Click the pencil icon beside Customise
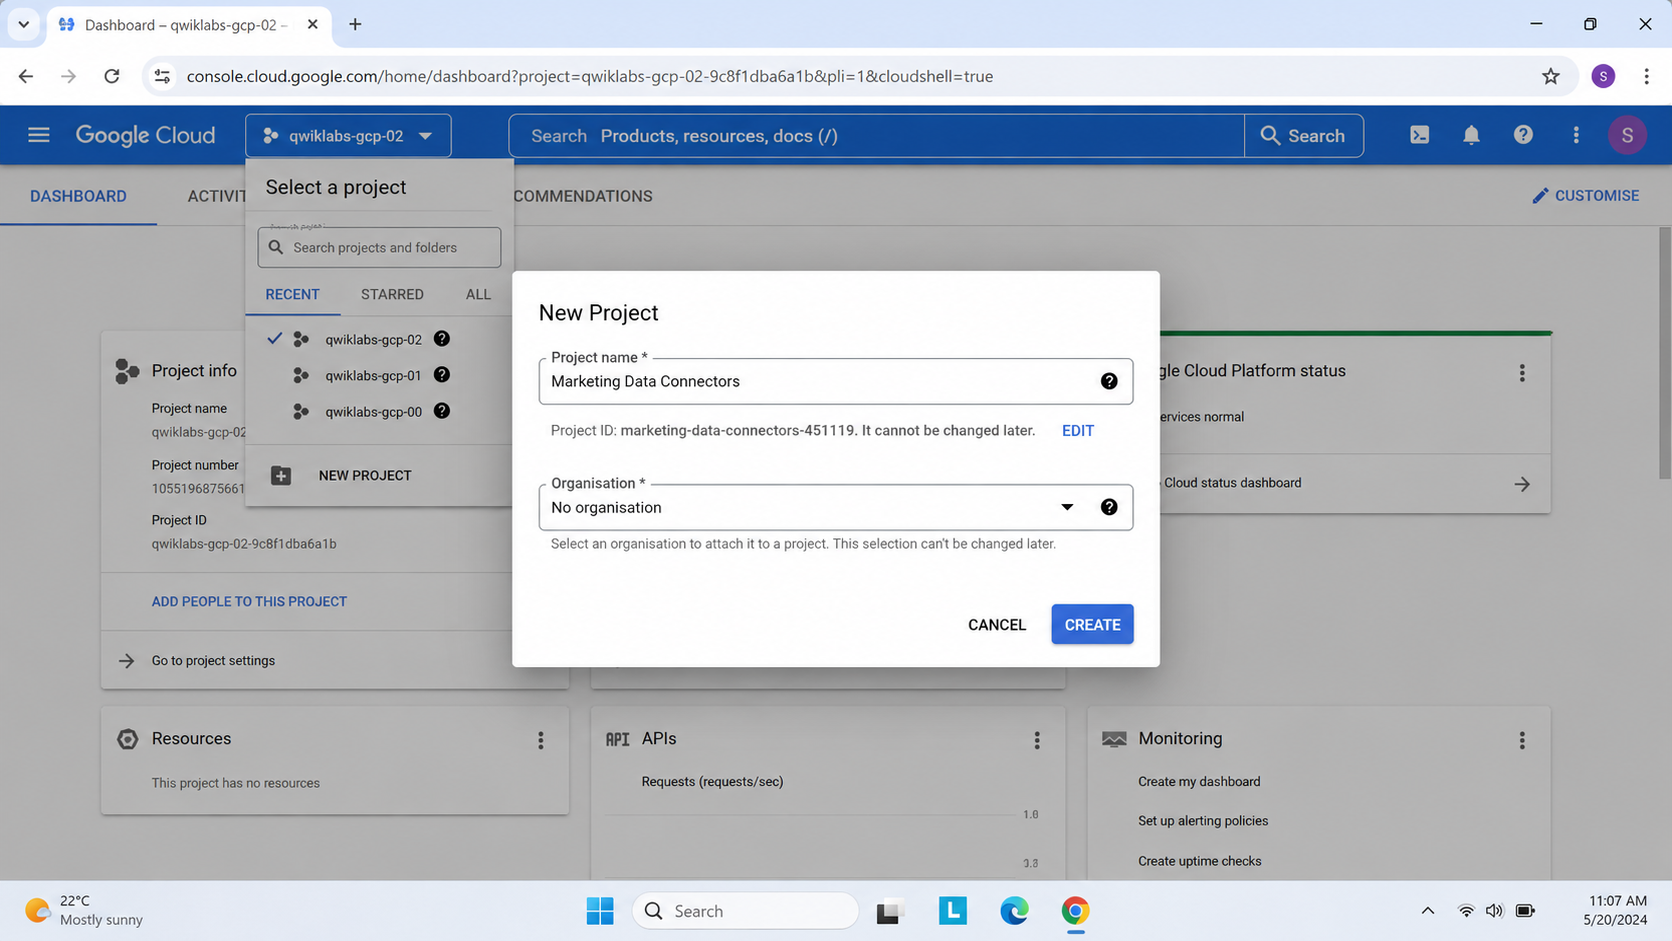 pyautogui.click(x=1540, y=196)
